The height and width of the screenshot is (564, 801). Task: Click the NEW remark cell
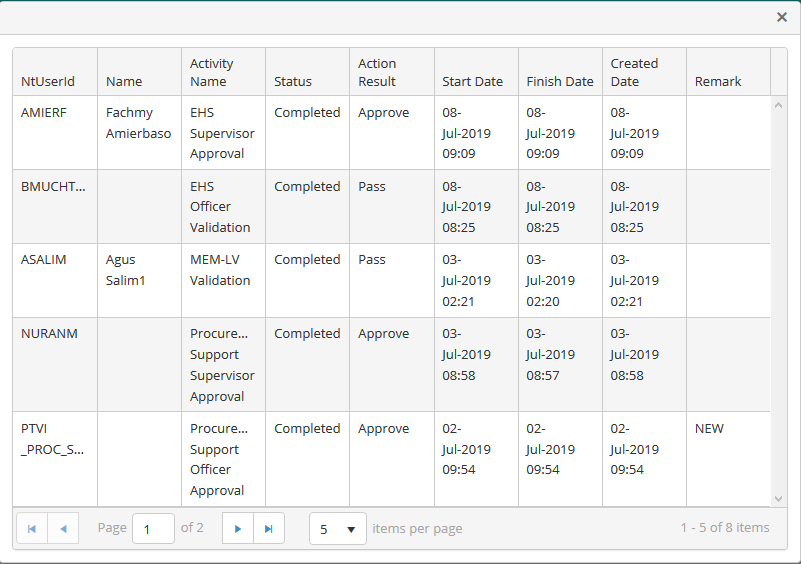[x=709, y=429]
